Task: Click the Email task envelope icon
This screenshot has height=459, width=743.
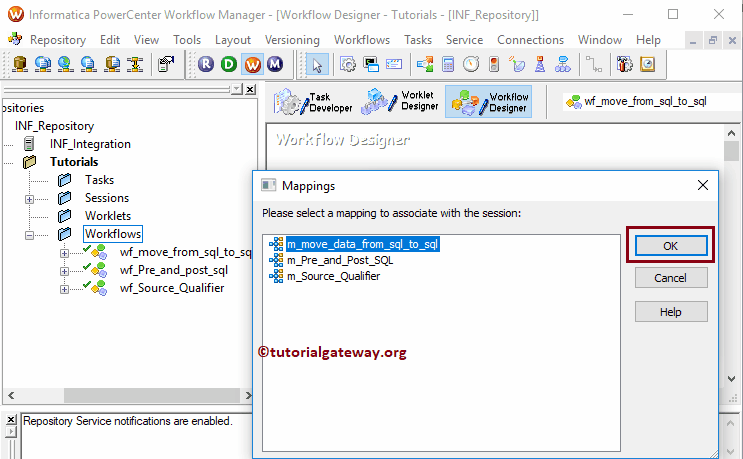Action: coord(394,63)
